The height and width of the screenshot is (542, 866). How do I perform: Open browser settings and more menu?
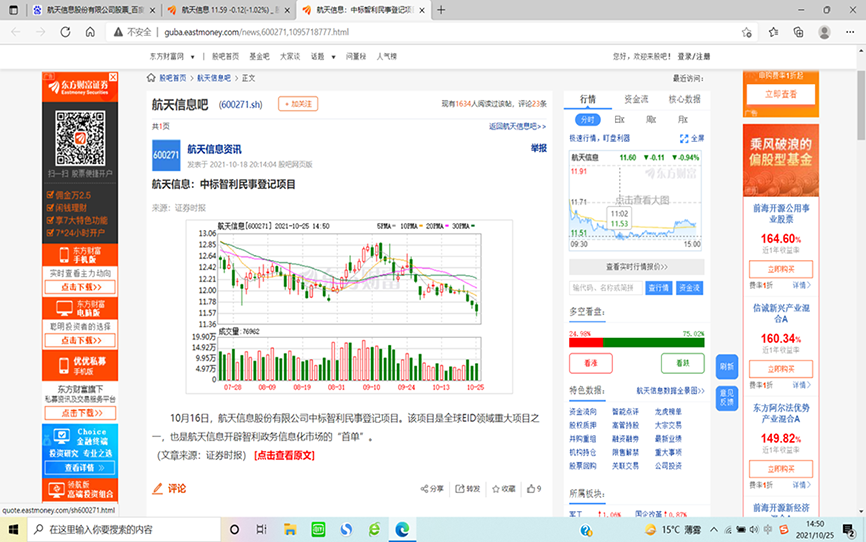(x=850, y=32)
